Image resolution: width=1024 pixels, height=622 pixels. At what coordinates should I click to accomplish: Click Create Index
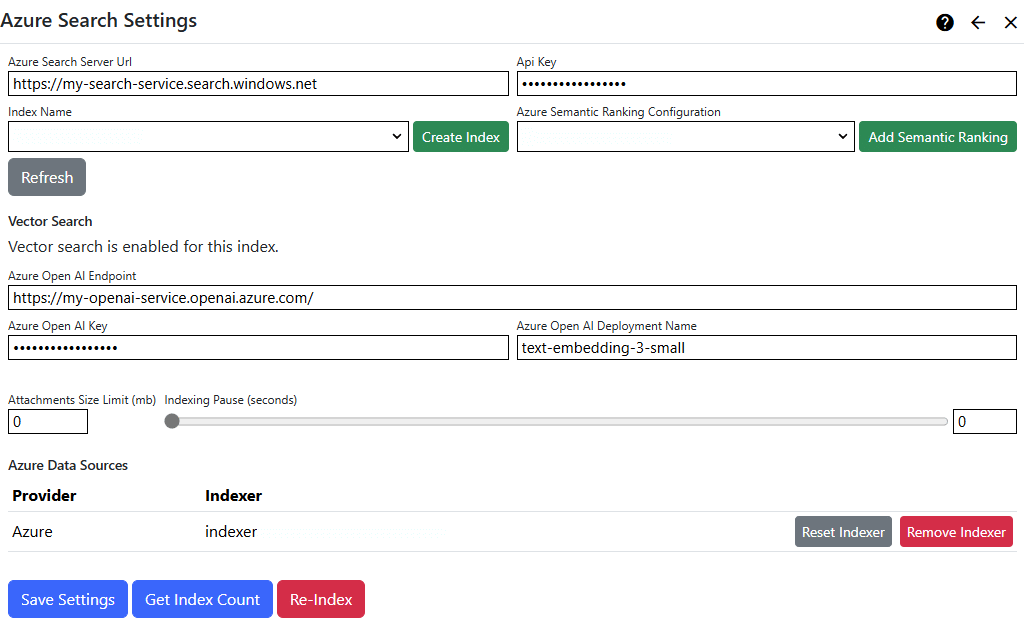click(x=460, y=136)
